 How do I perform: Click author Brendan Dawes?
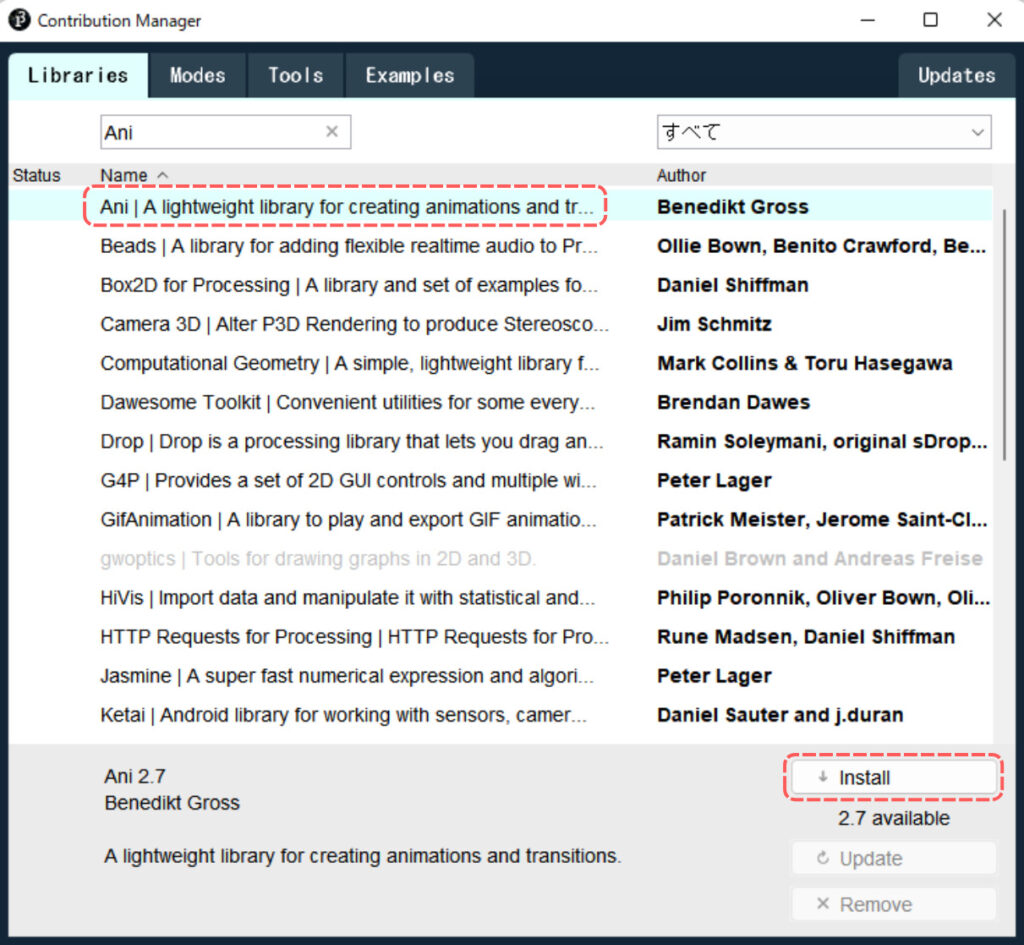(733, 402)
